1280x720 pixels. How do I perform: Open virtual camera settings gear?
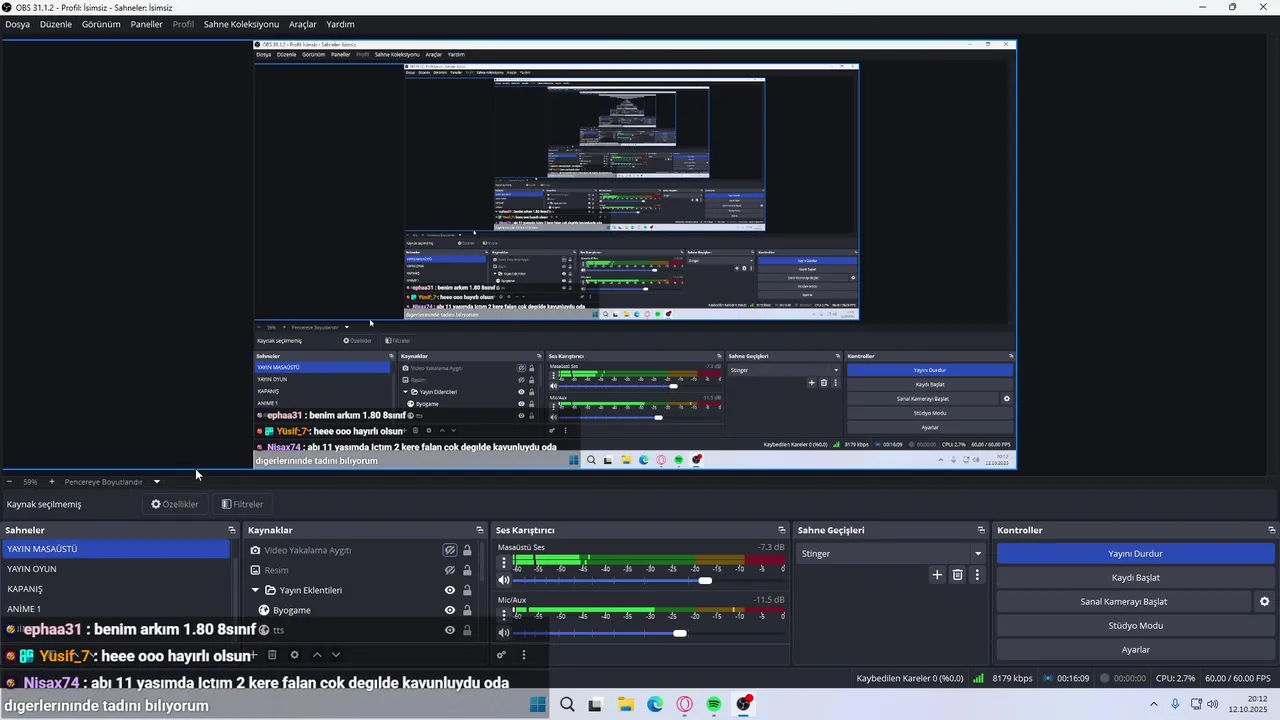click(1264, 602)
